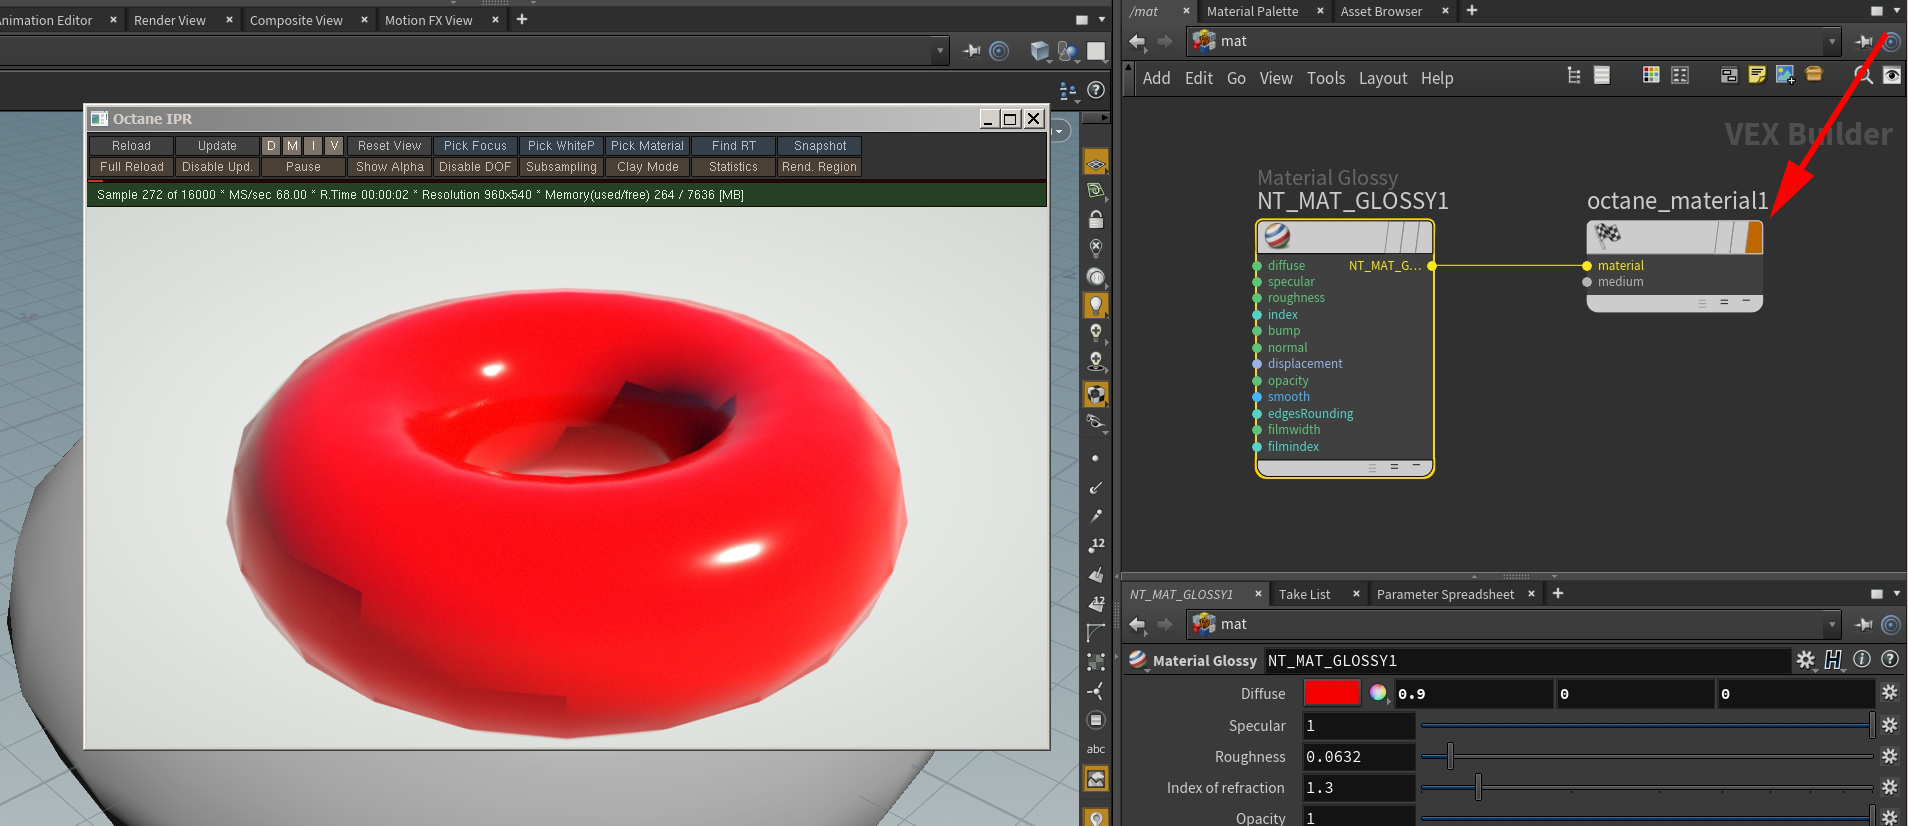Toggle the parameter pane pin icon
Viewport: 1908px width, 826px height.
coord(1863,624)
